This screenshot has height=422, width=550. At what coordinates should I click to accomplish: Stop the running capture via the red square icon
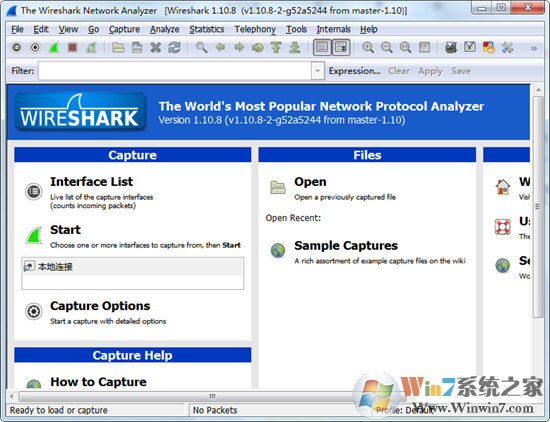[73, 47]
